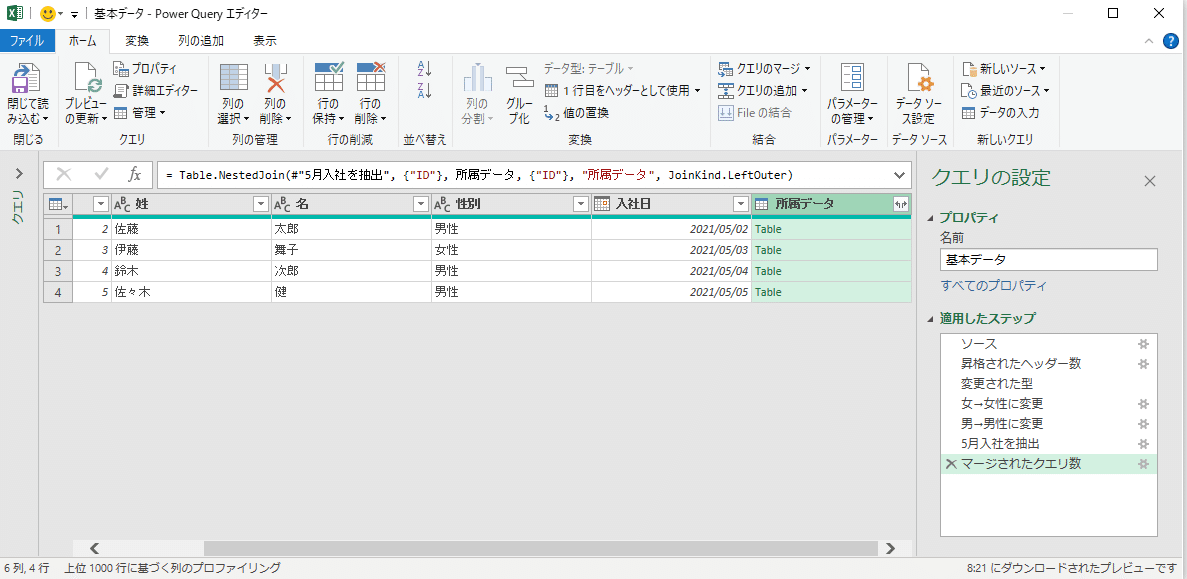Sort descending with the Z-A icon

pos(424,91)
